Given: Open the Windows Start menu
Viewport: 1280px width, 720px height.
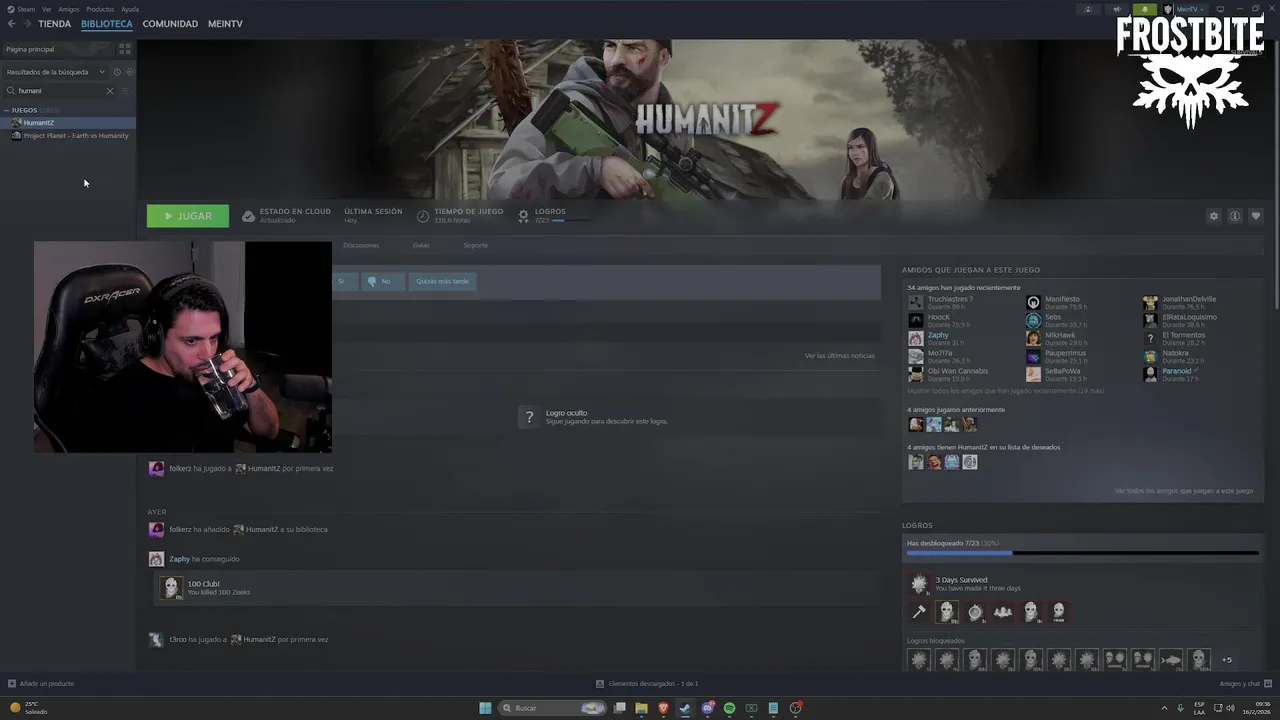Looking at the screenshot, I should pyautogui.click(x=485, y=708).
